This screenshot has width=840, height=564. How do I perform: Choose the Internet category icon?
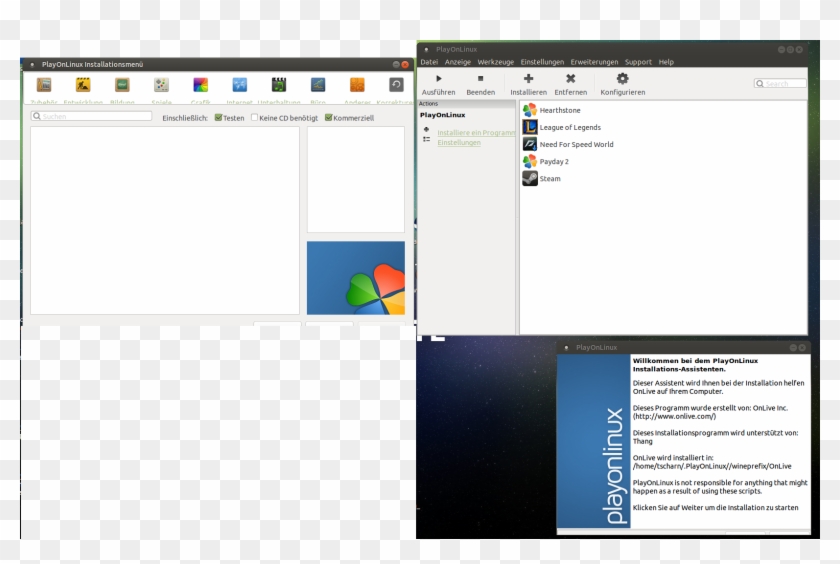point(239,85)
